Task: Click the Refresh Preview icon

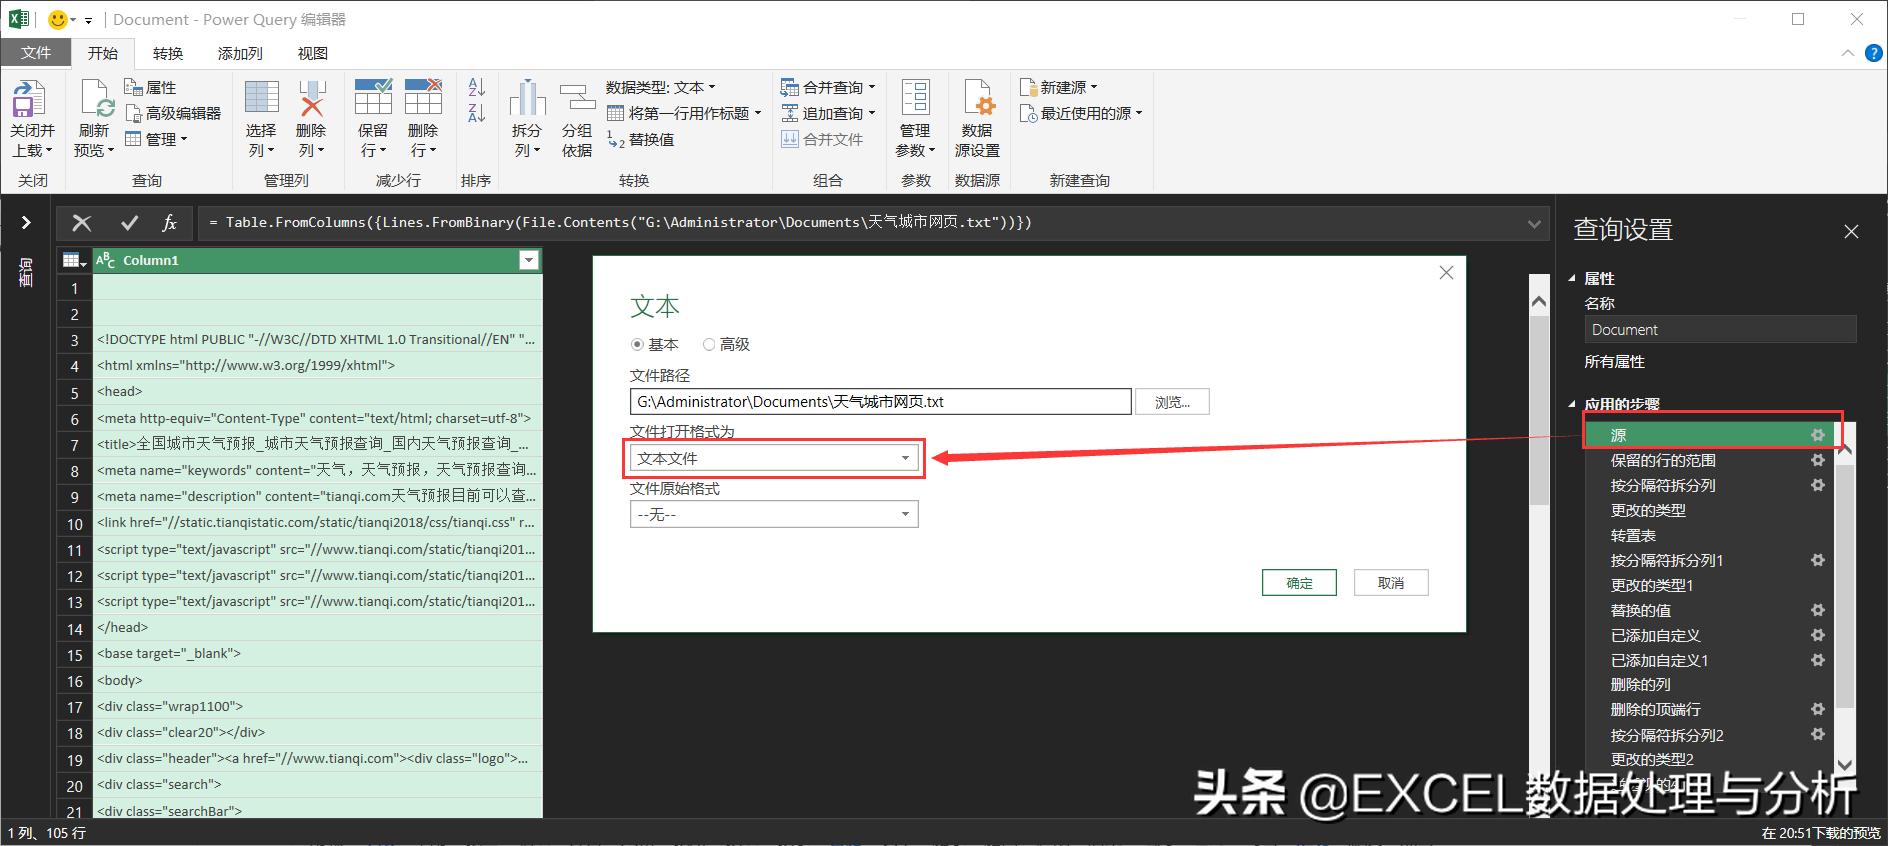Action: coord(96,99)
